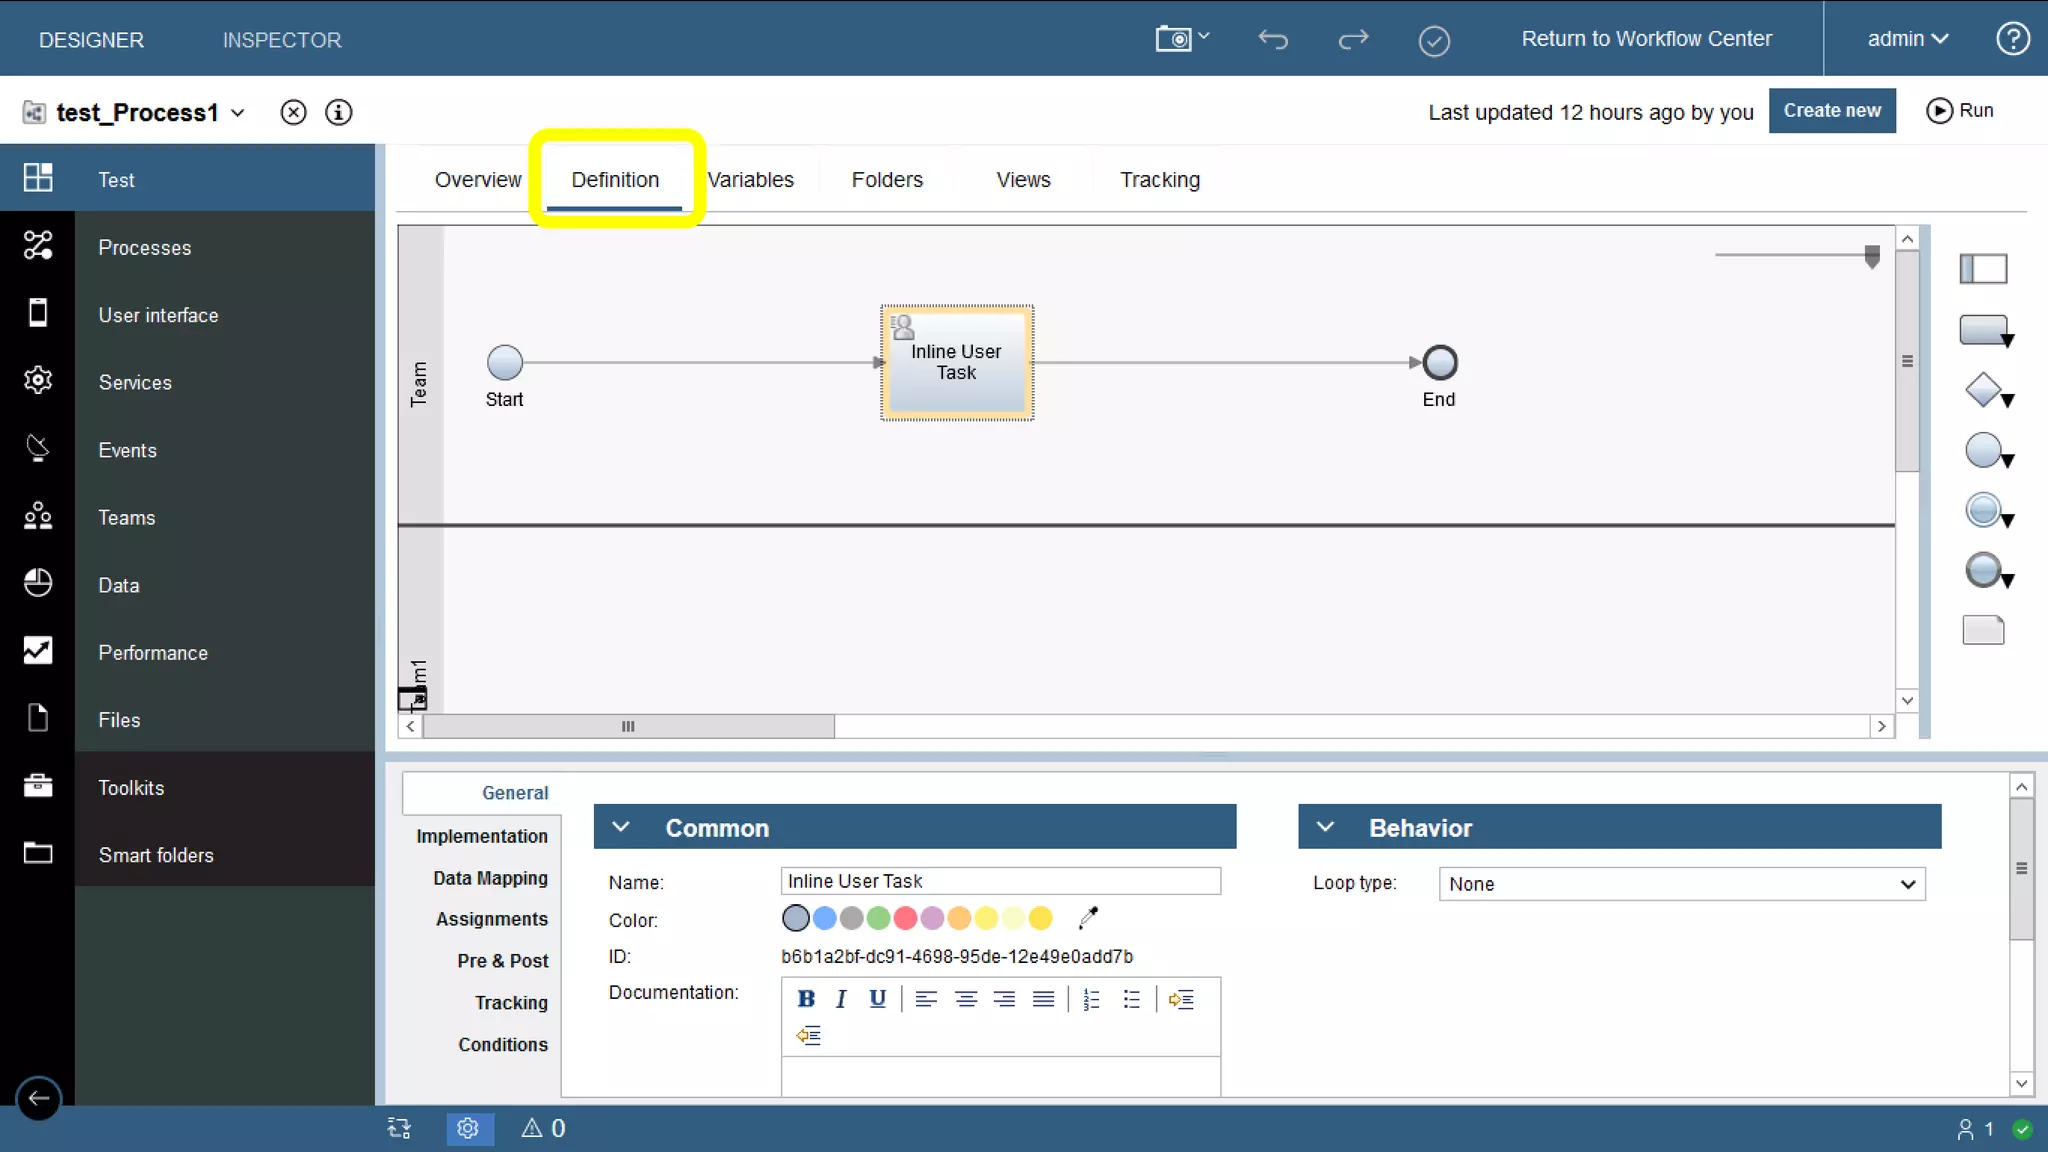Collapse the Common section

621,827
